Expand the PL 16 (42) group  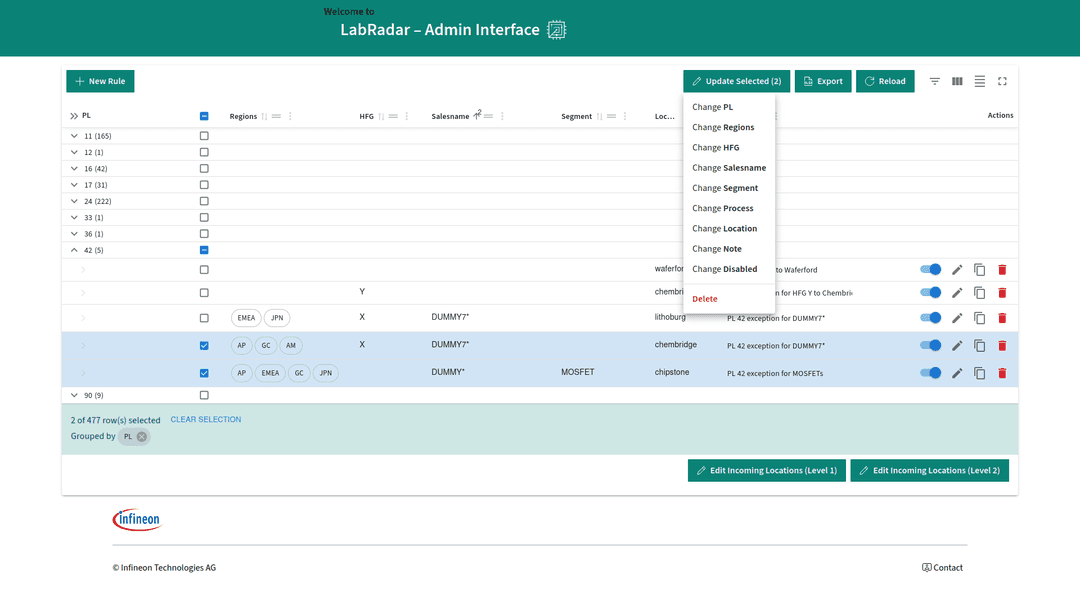(x=74, y=169)
